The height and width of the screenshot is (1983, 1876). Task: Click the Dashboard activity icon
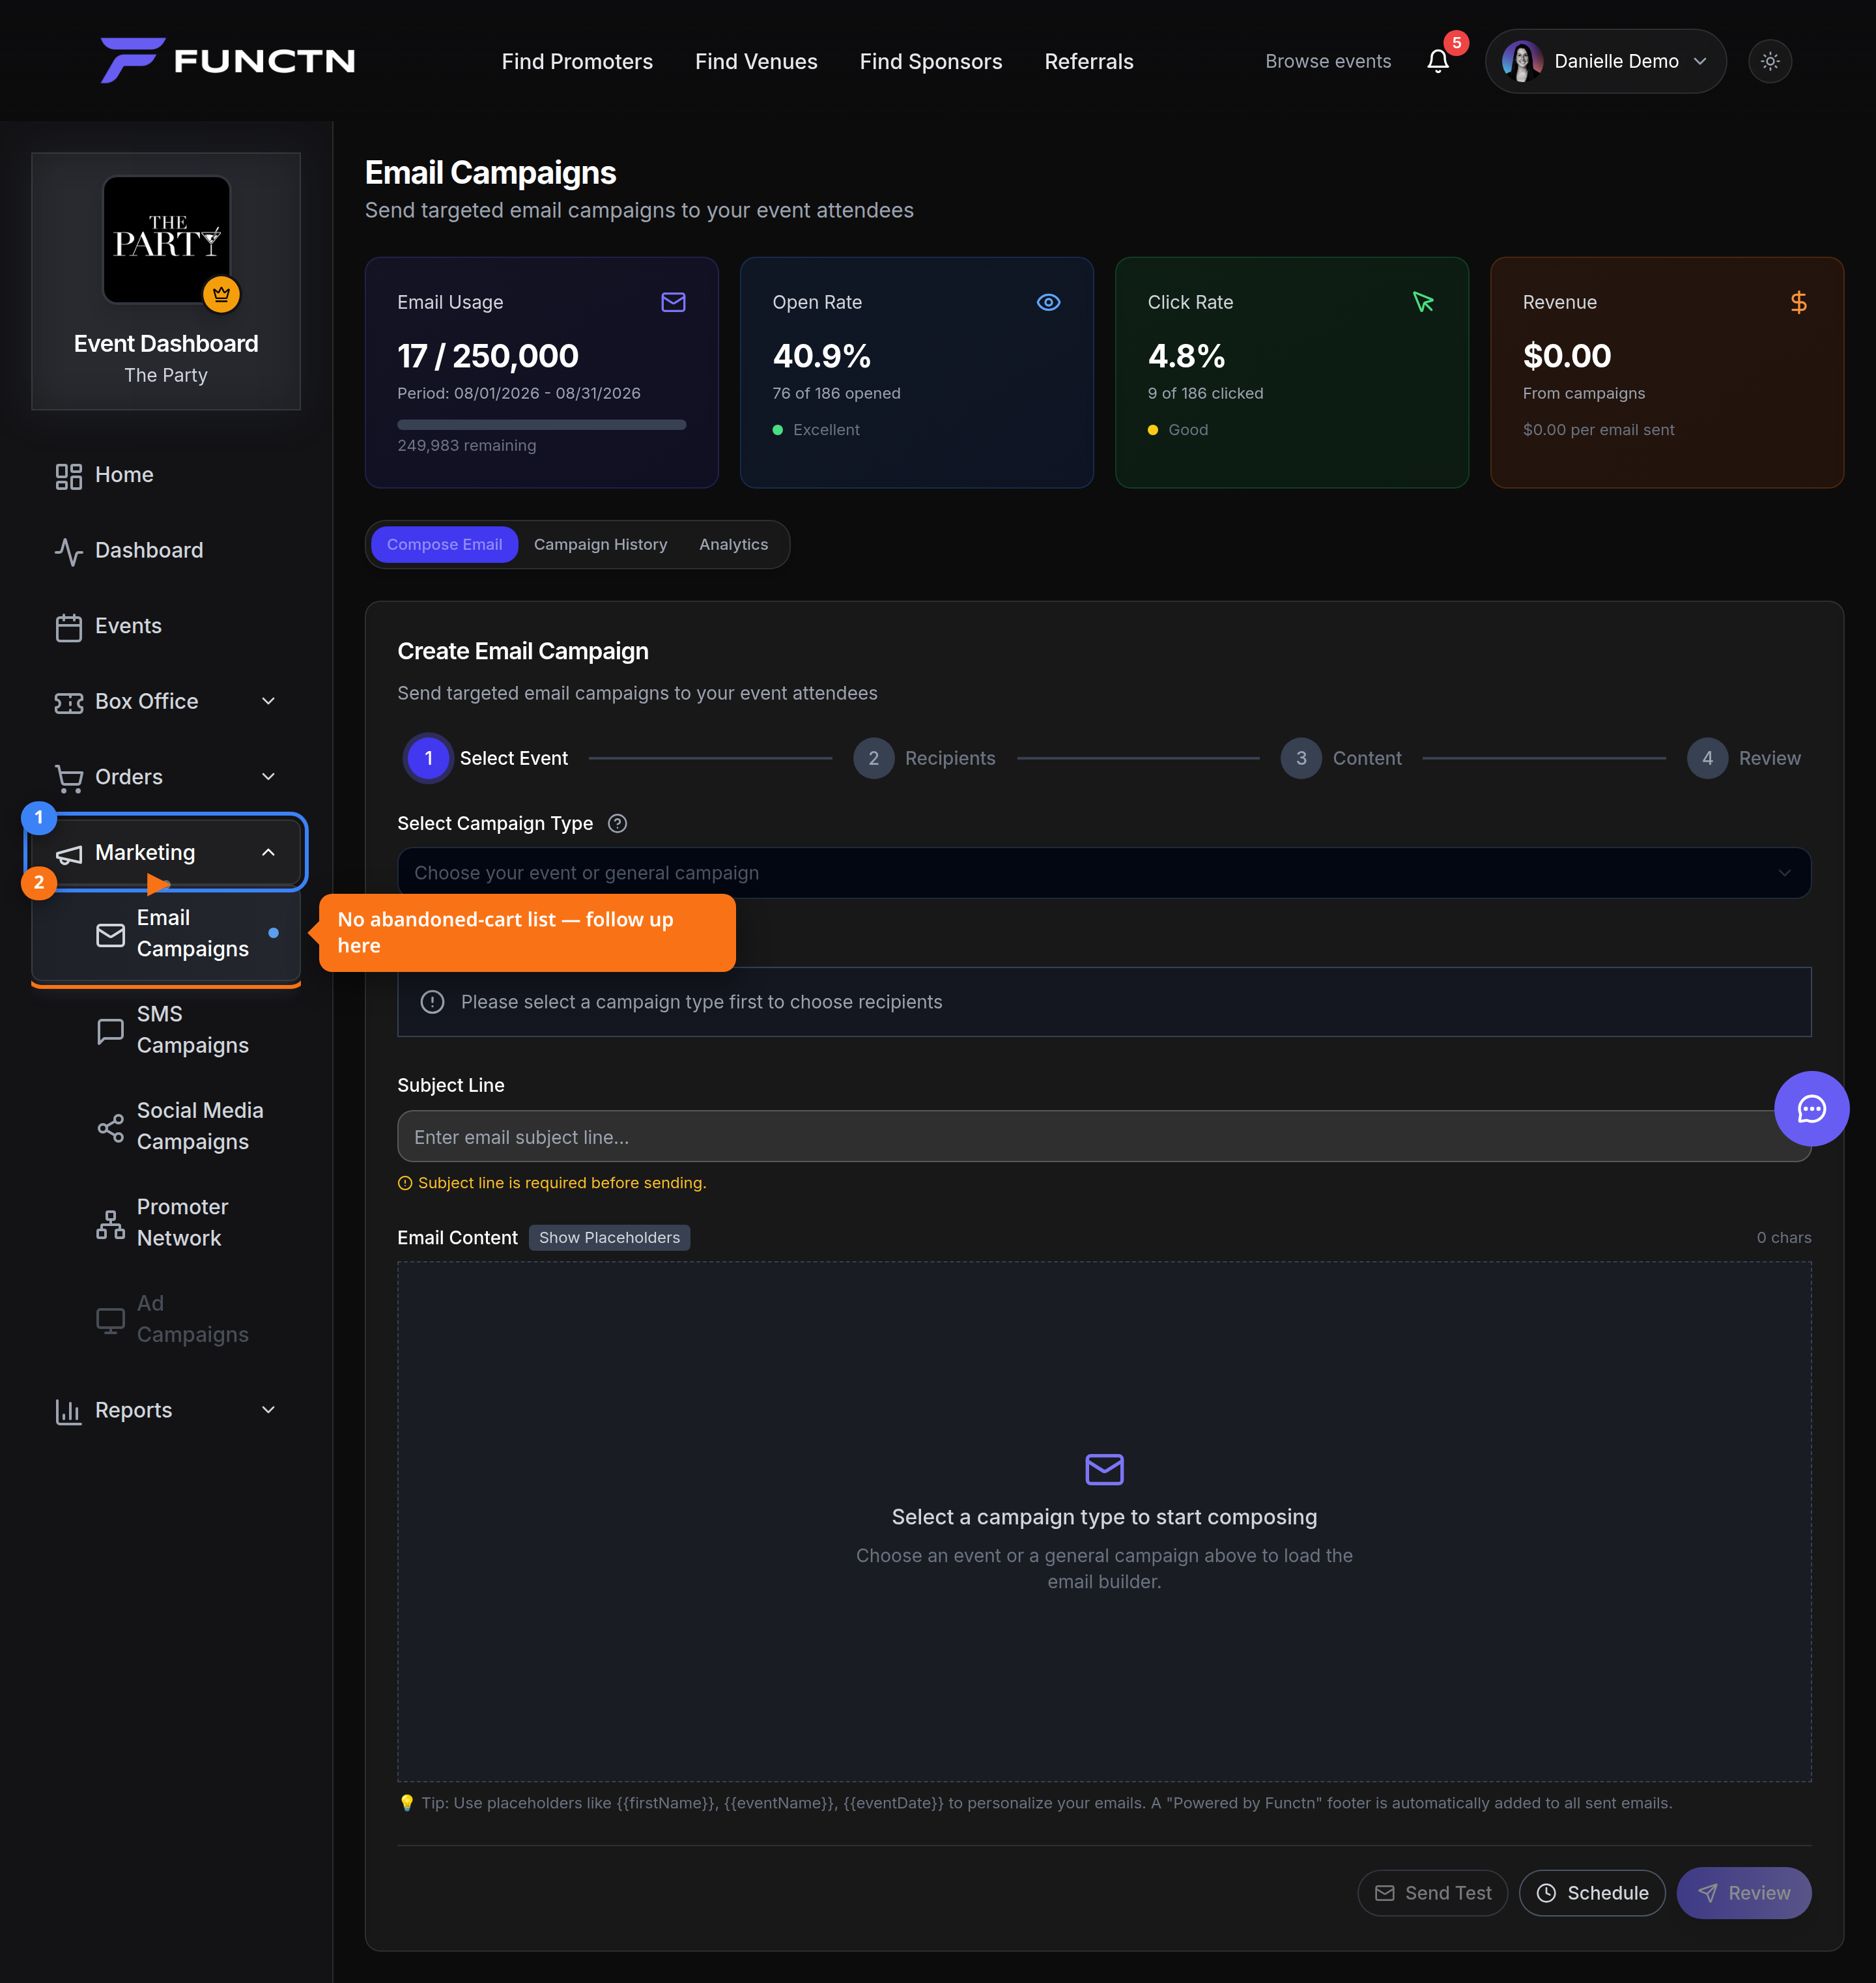tap(69, 551)
